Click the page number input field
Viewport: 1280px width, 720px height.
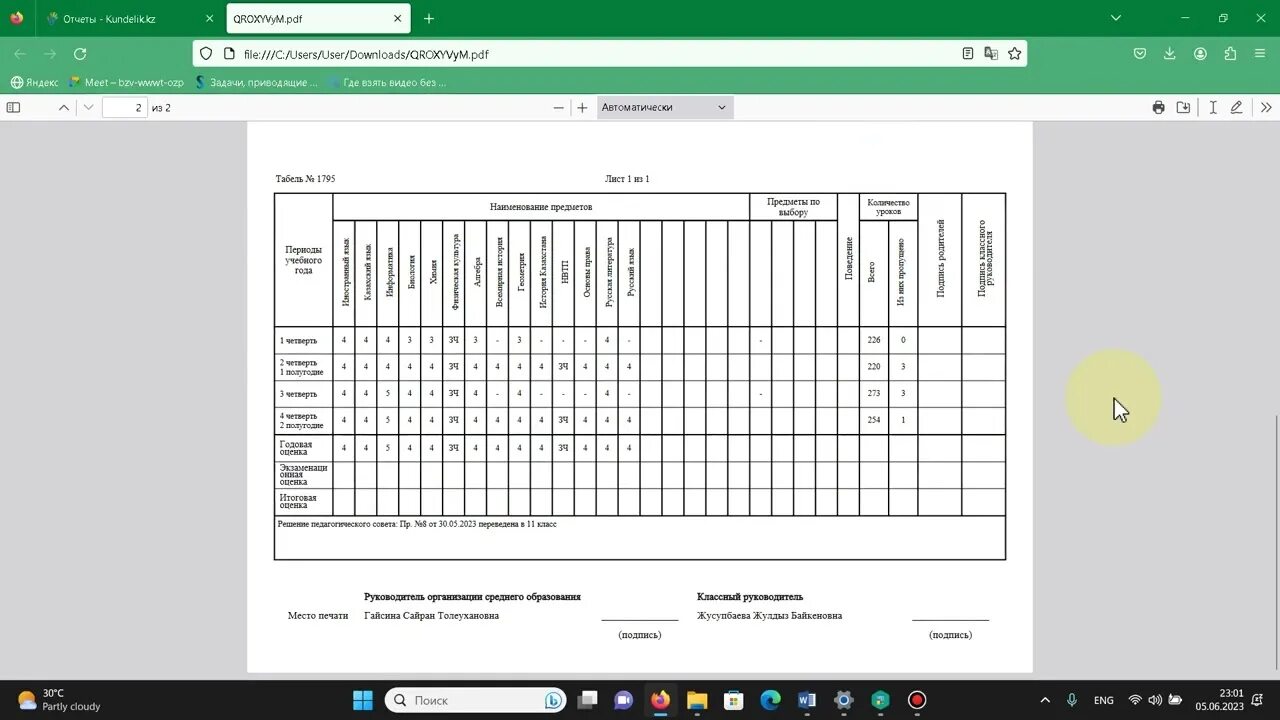coord(125,107)
